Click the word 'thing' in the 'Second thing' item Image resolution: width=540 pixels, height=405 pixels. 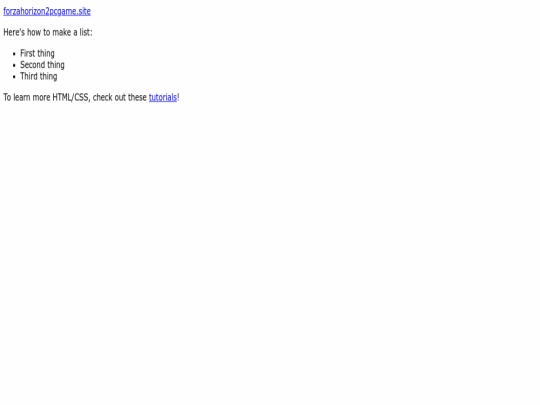tap(56, 65)
